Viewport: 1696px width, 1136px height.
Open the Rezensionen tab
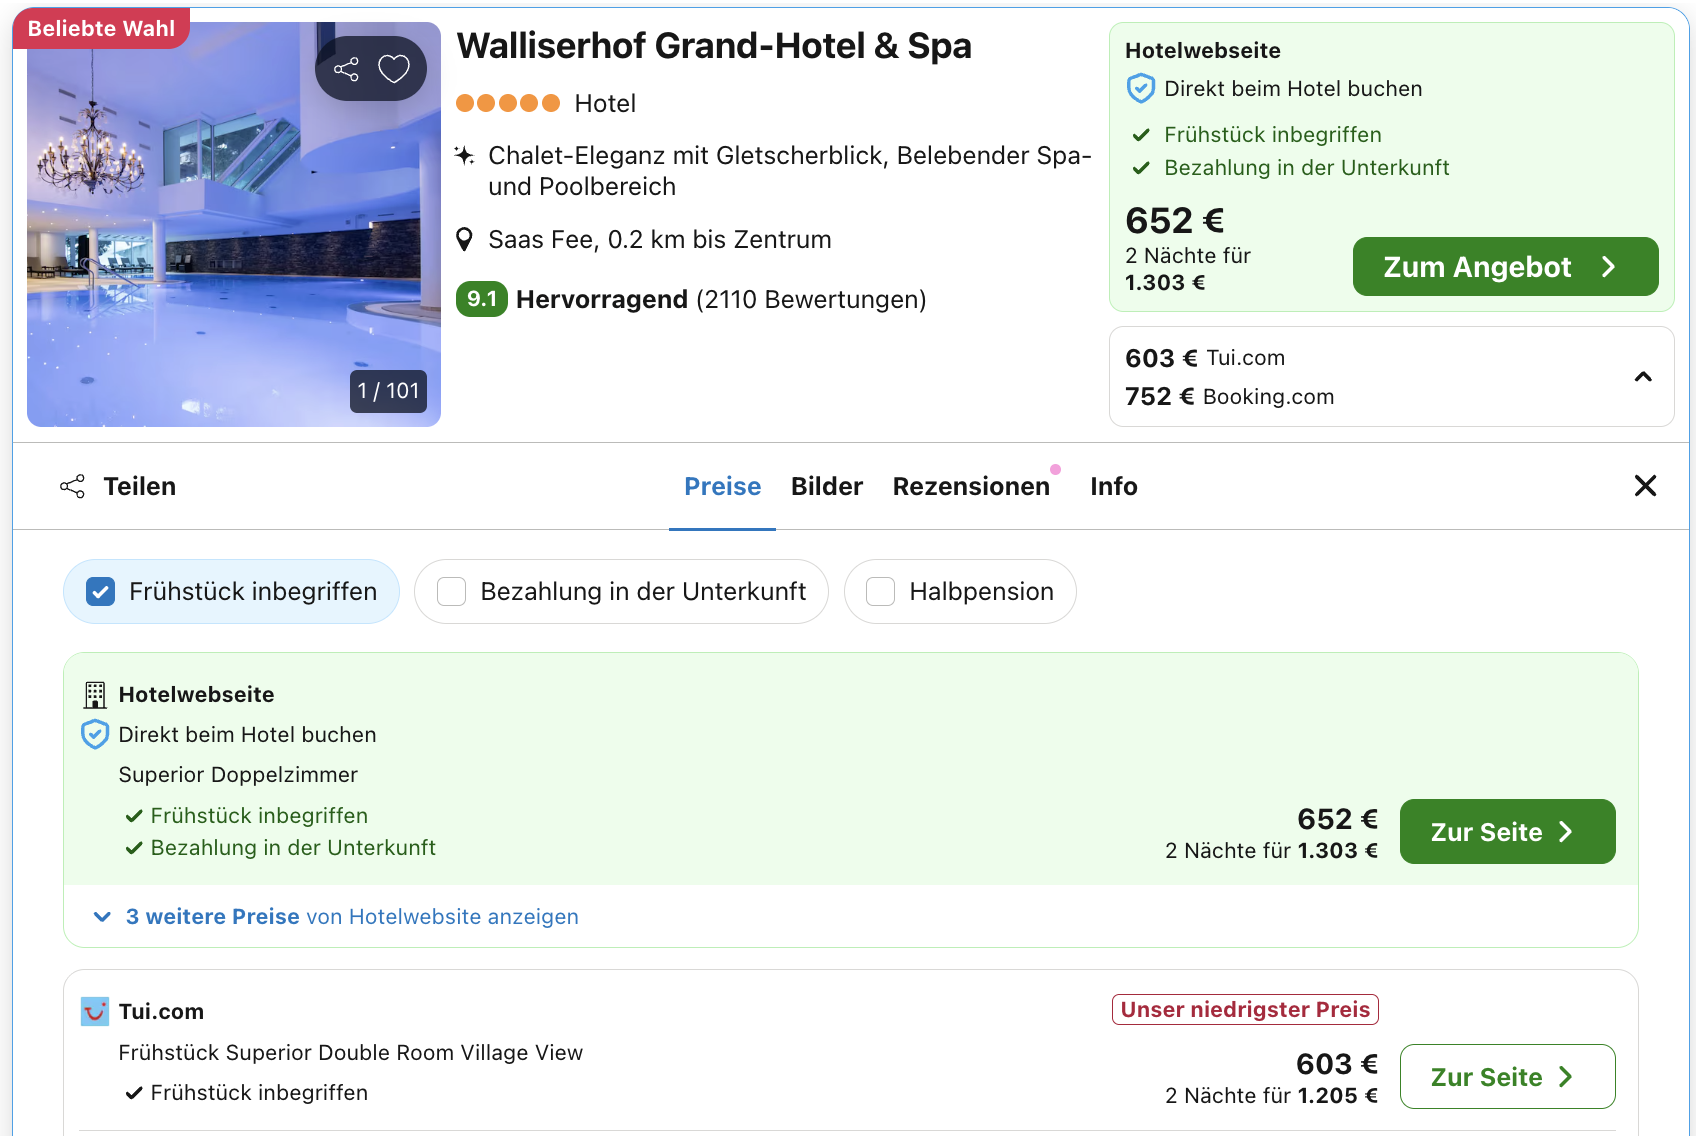(x=971, y=487)
